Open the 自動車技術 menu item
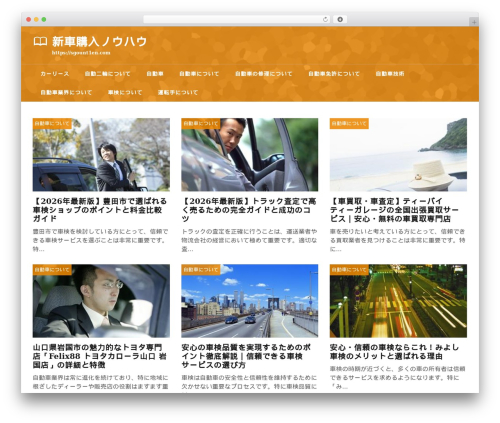Viewport: 500px width, 423px height. pyautogui.click(x=390, y=74)
